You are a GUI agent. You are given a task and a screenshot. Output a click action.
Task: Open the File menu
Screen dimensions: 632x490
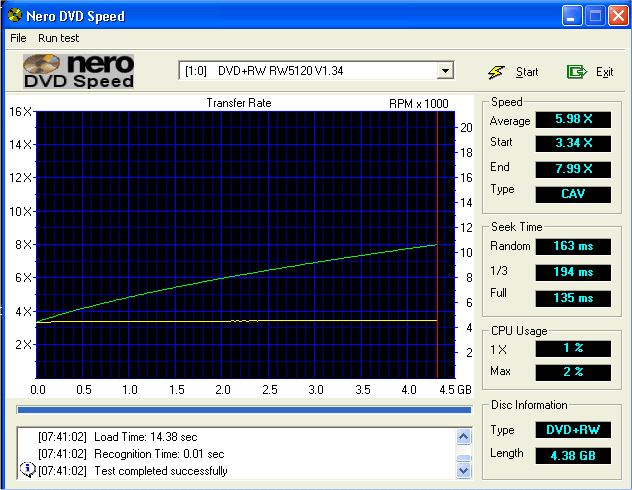coord(18,38)
